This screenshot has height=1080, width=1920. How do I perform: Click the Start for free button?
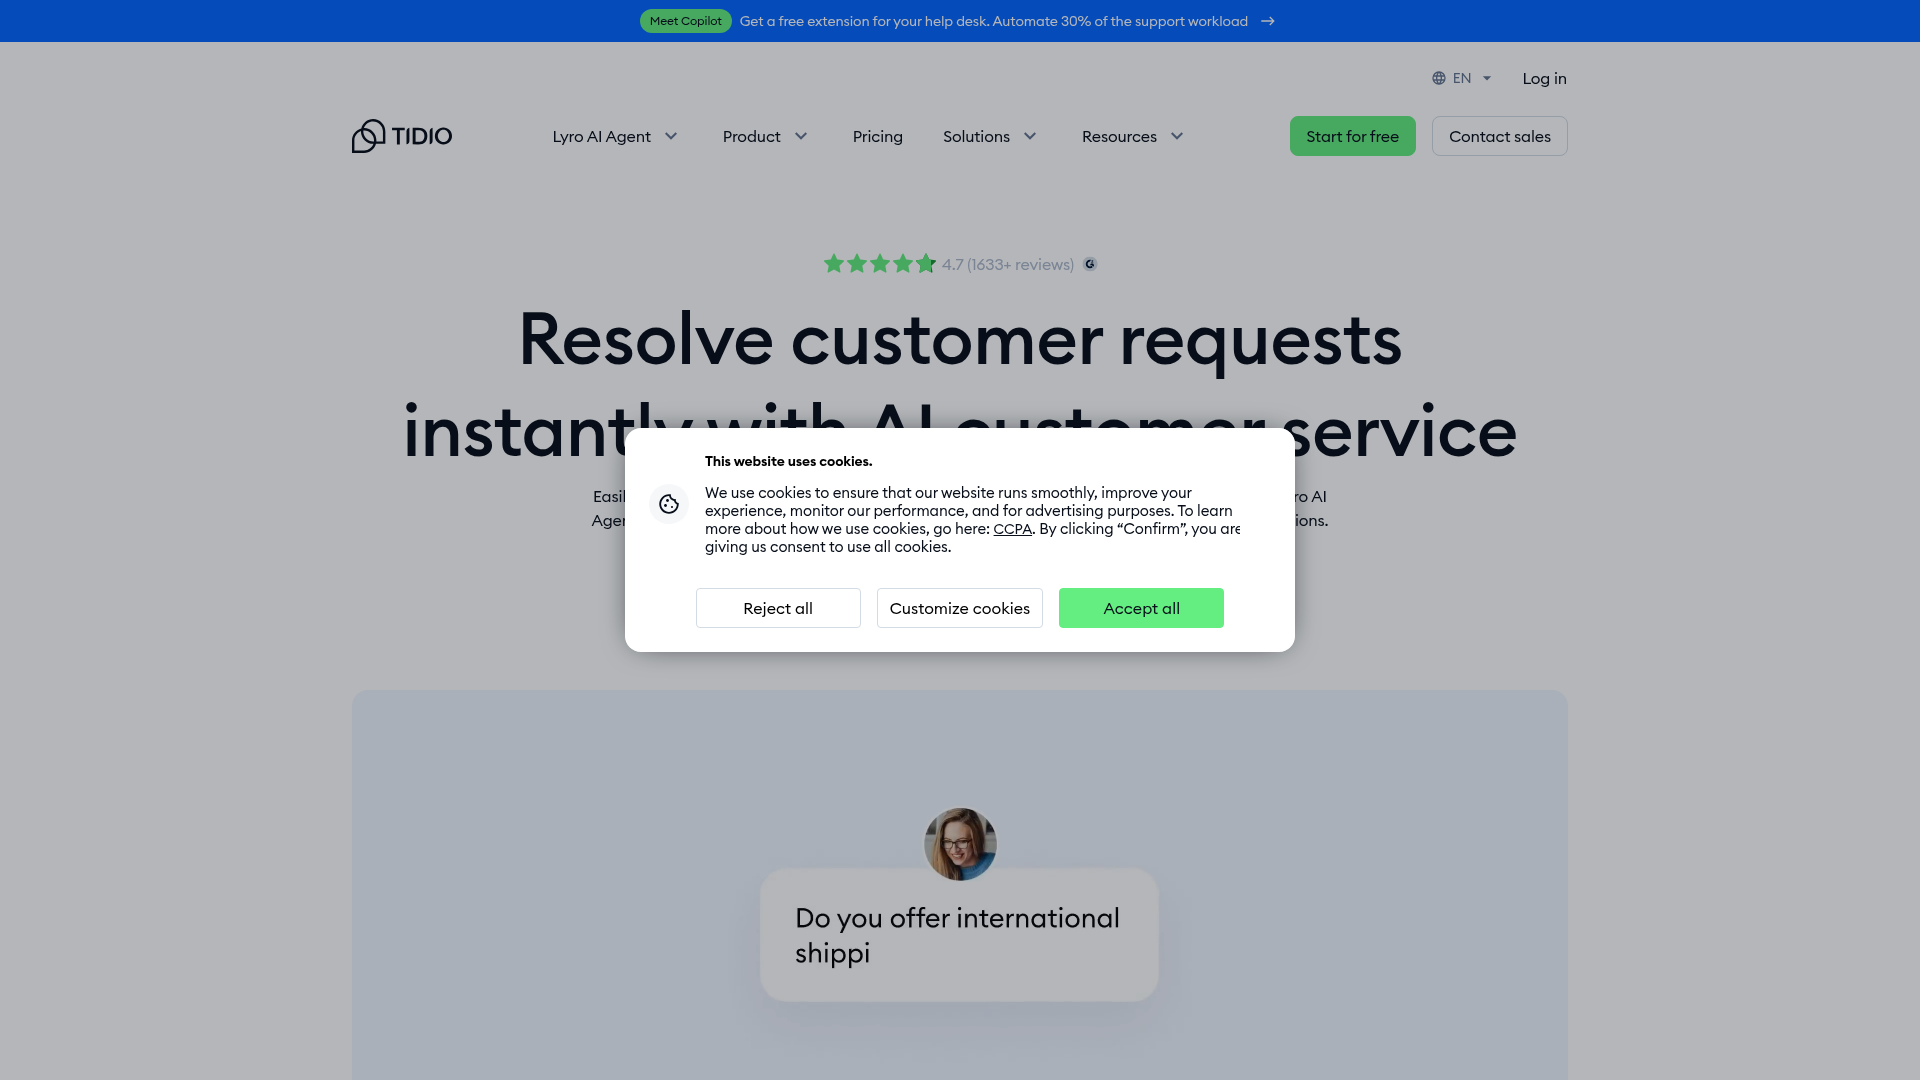1352,136
